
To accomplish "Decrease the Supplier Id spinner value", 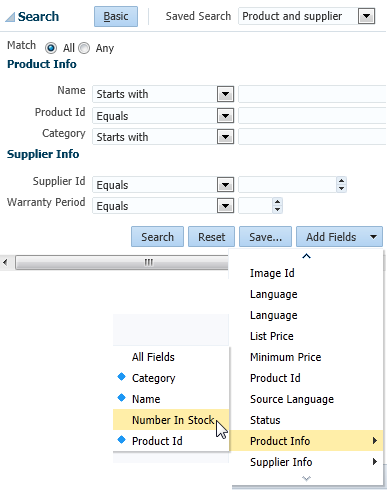I will coord(341,189).
